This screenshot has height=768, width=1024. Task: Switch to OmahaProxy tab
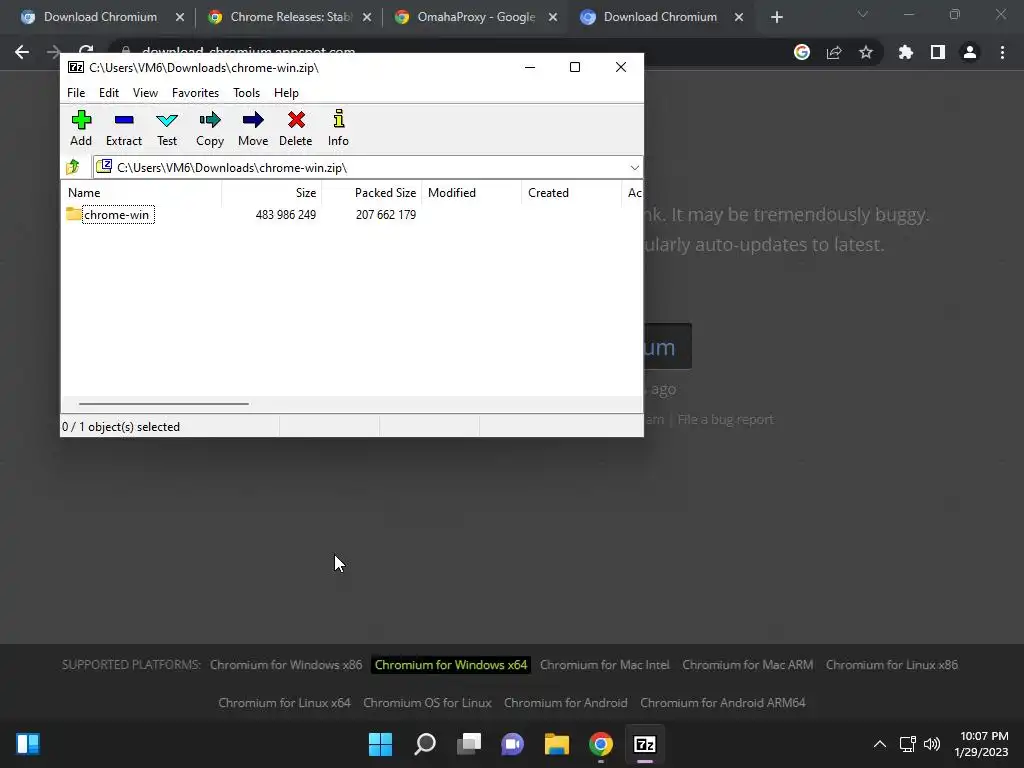tap(476, 17)
